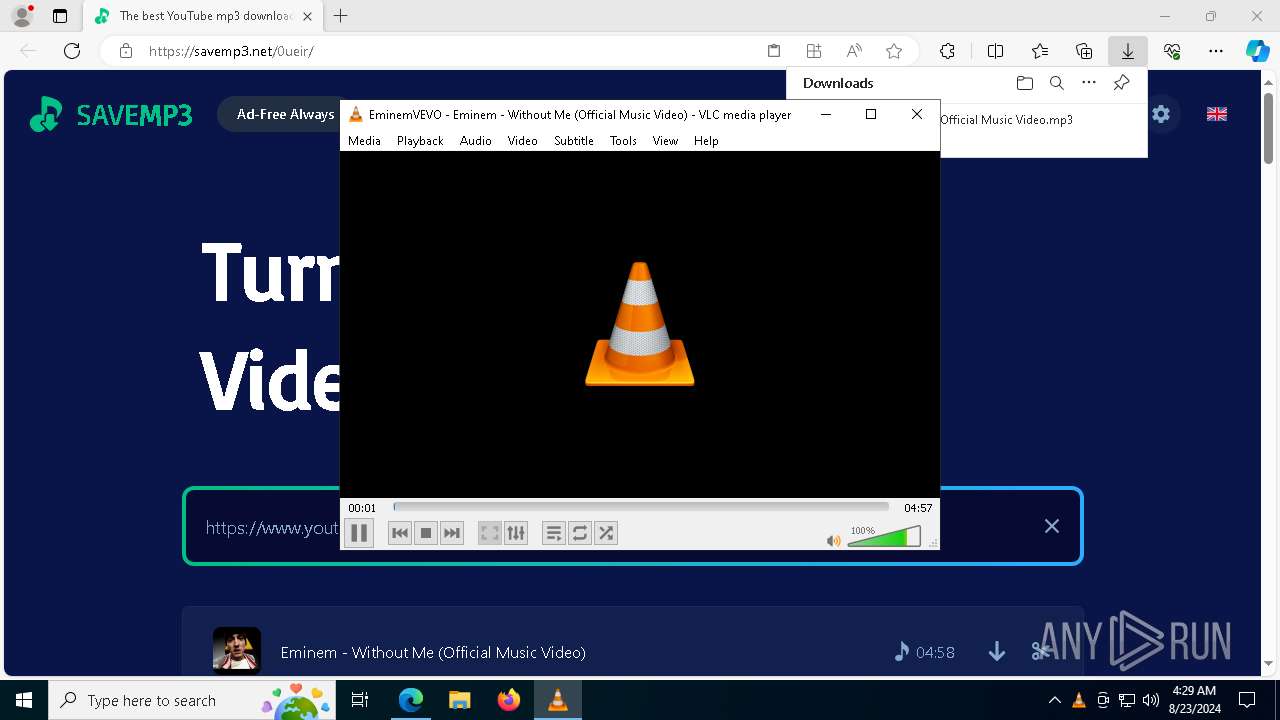Open the browser tab actions menu
This screenshot has width=1280, height=720.
tap(60, 16)
